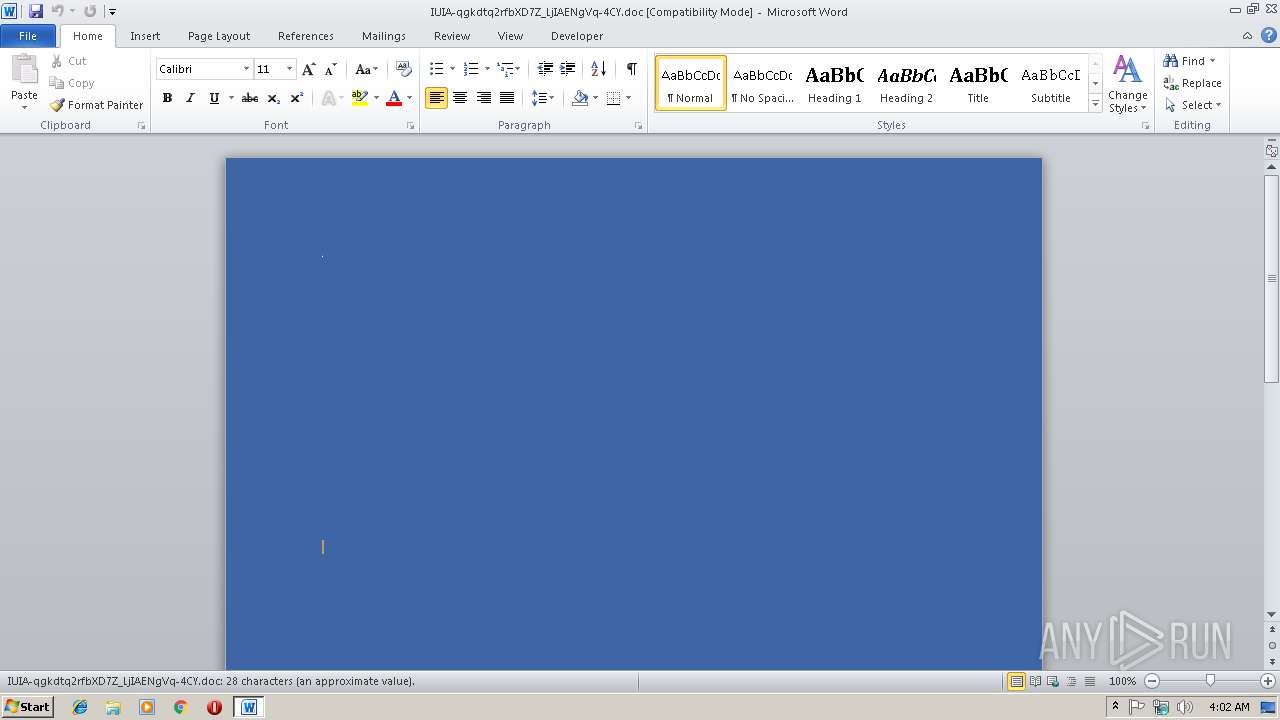The height and width of the screenshot is (720, 1280).
Task: Apply the No Spacing style
Action: coord(762,83)
